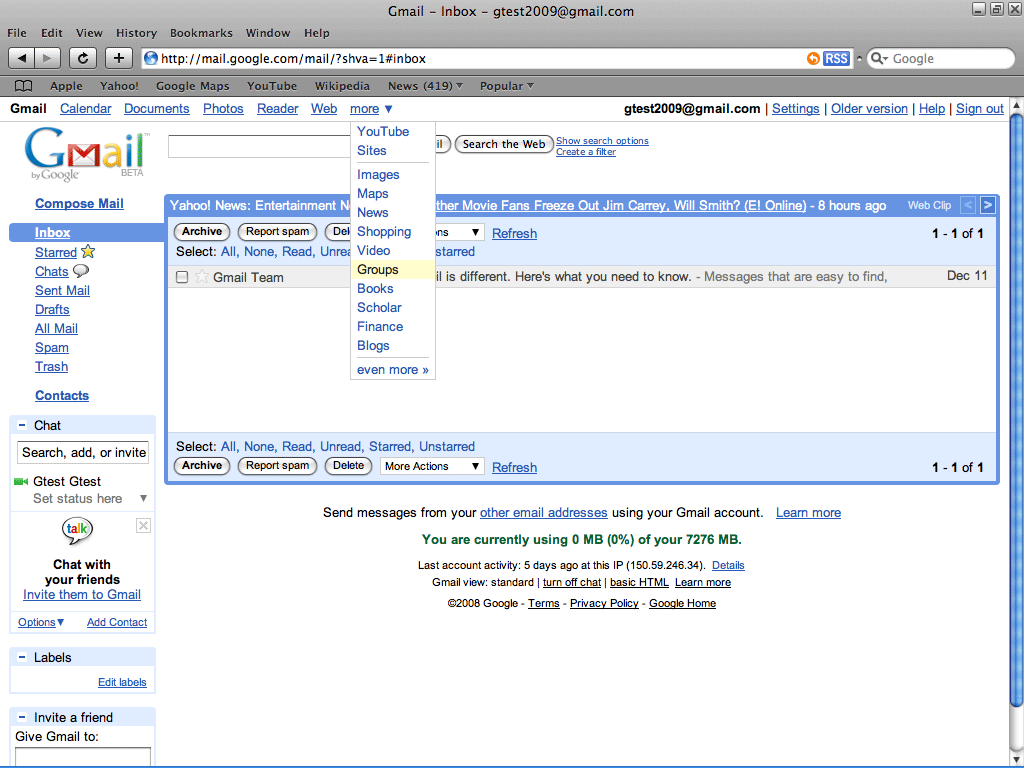Open the Trash folder
This screenshot has width=1024, height=768.
(x=52, y=366)
